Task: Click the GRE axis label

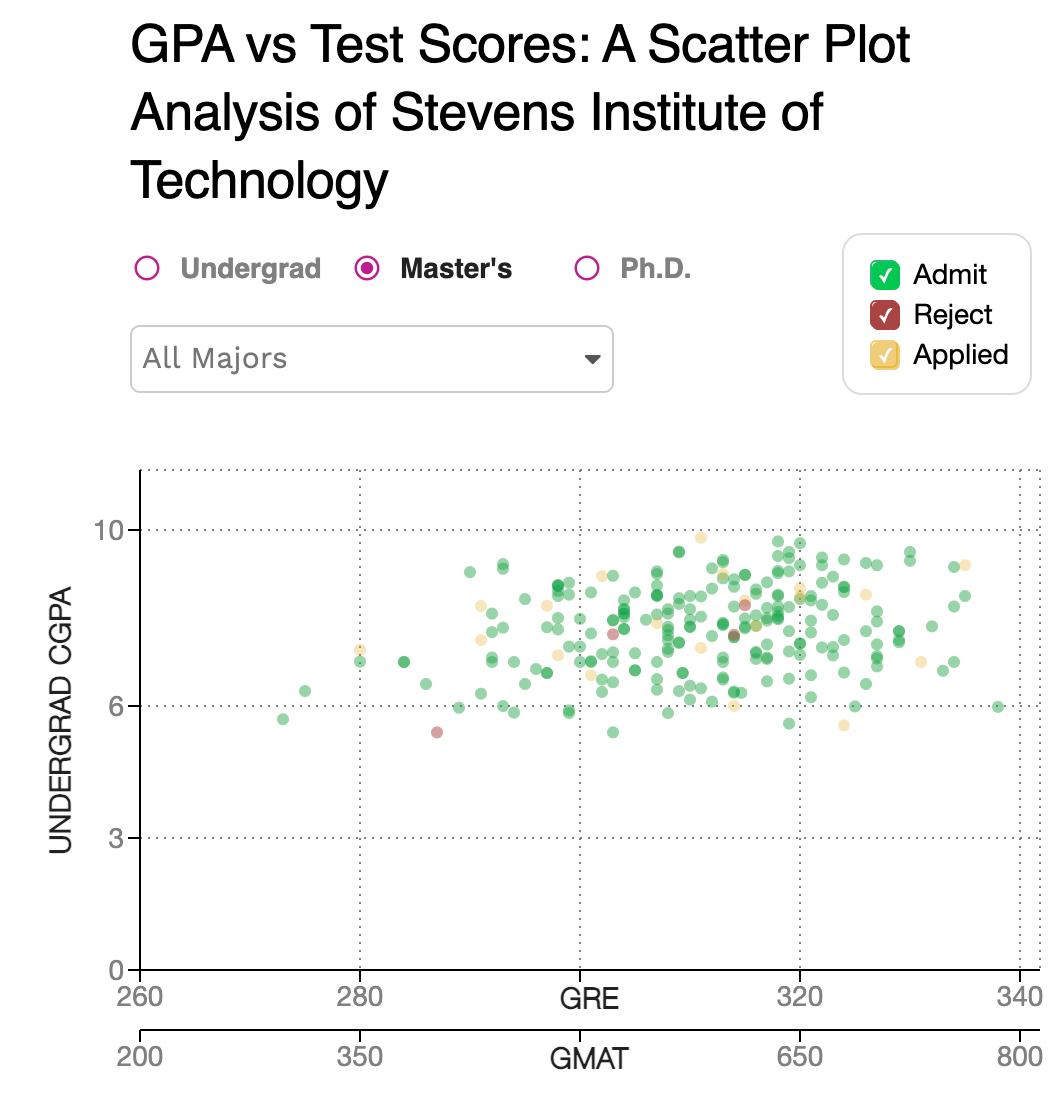Action: click(x=589, y=998)
